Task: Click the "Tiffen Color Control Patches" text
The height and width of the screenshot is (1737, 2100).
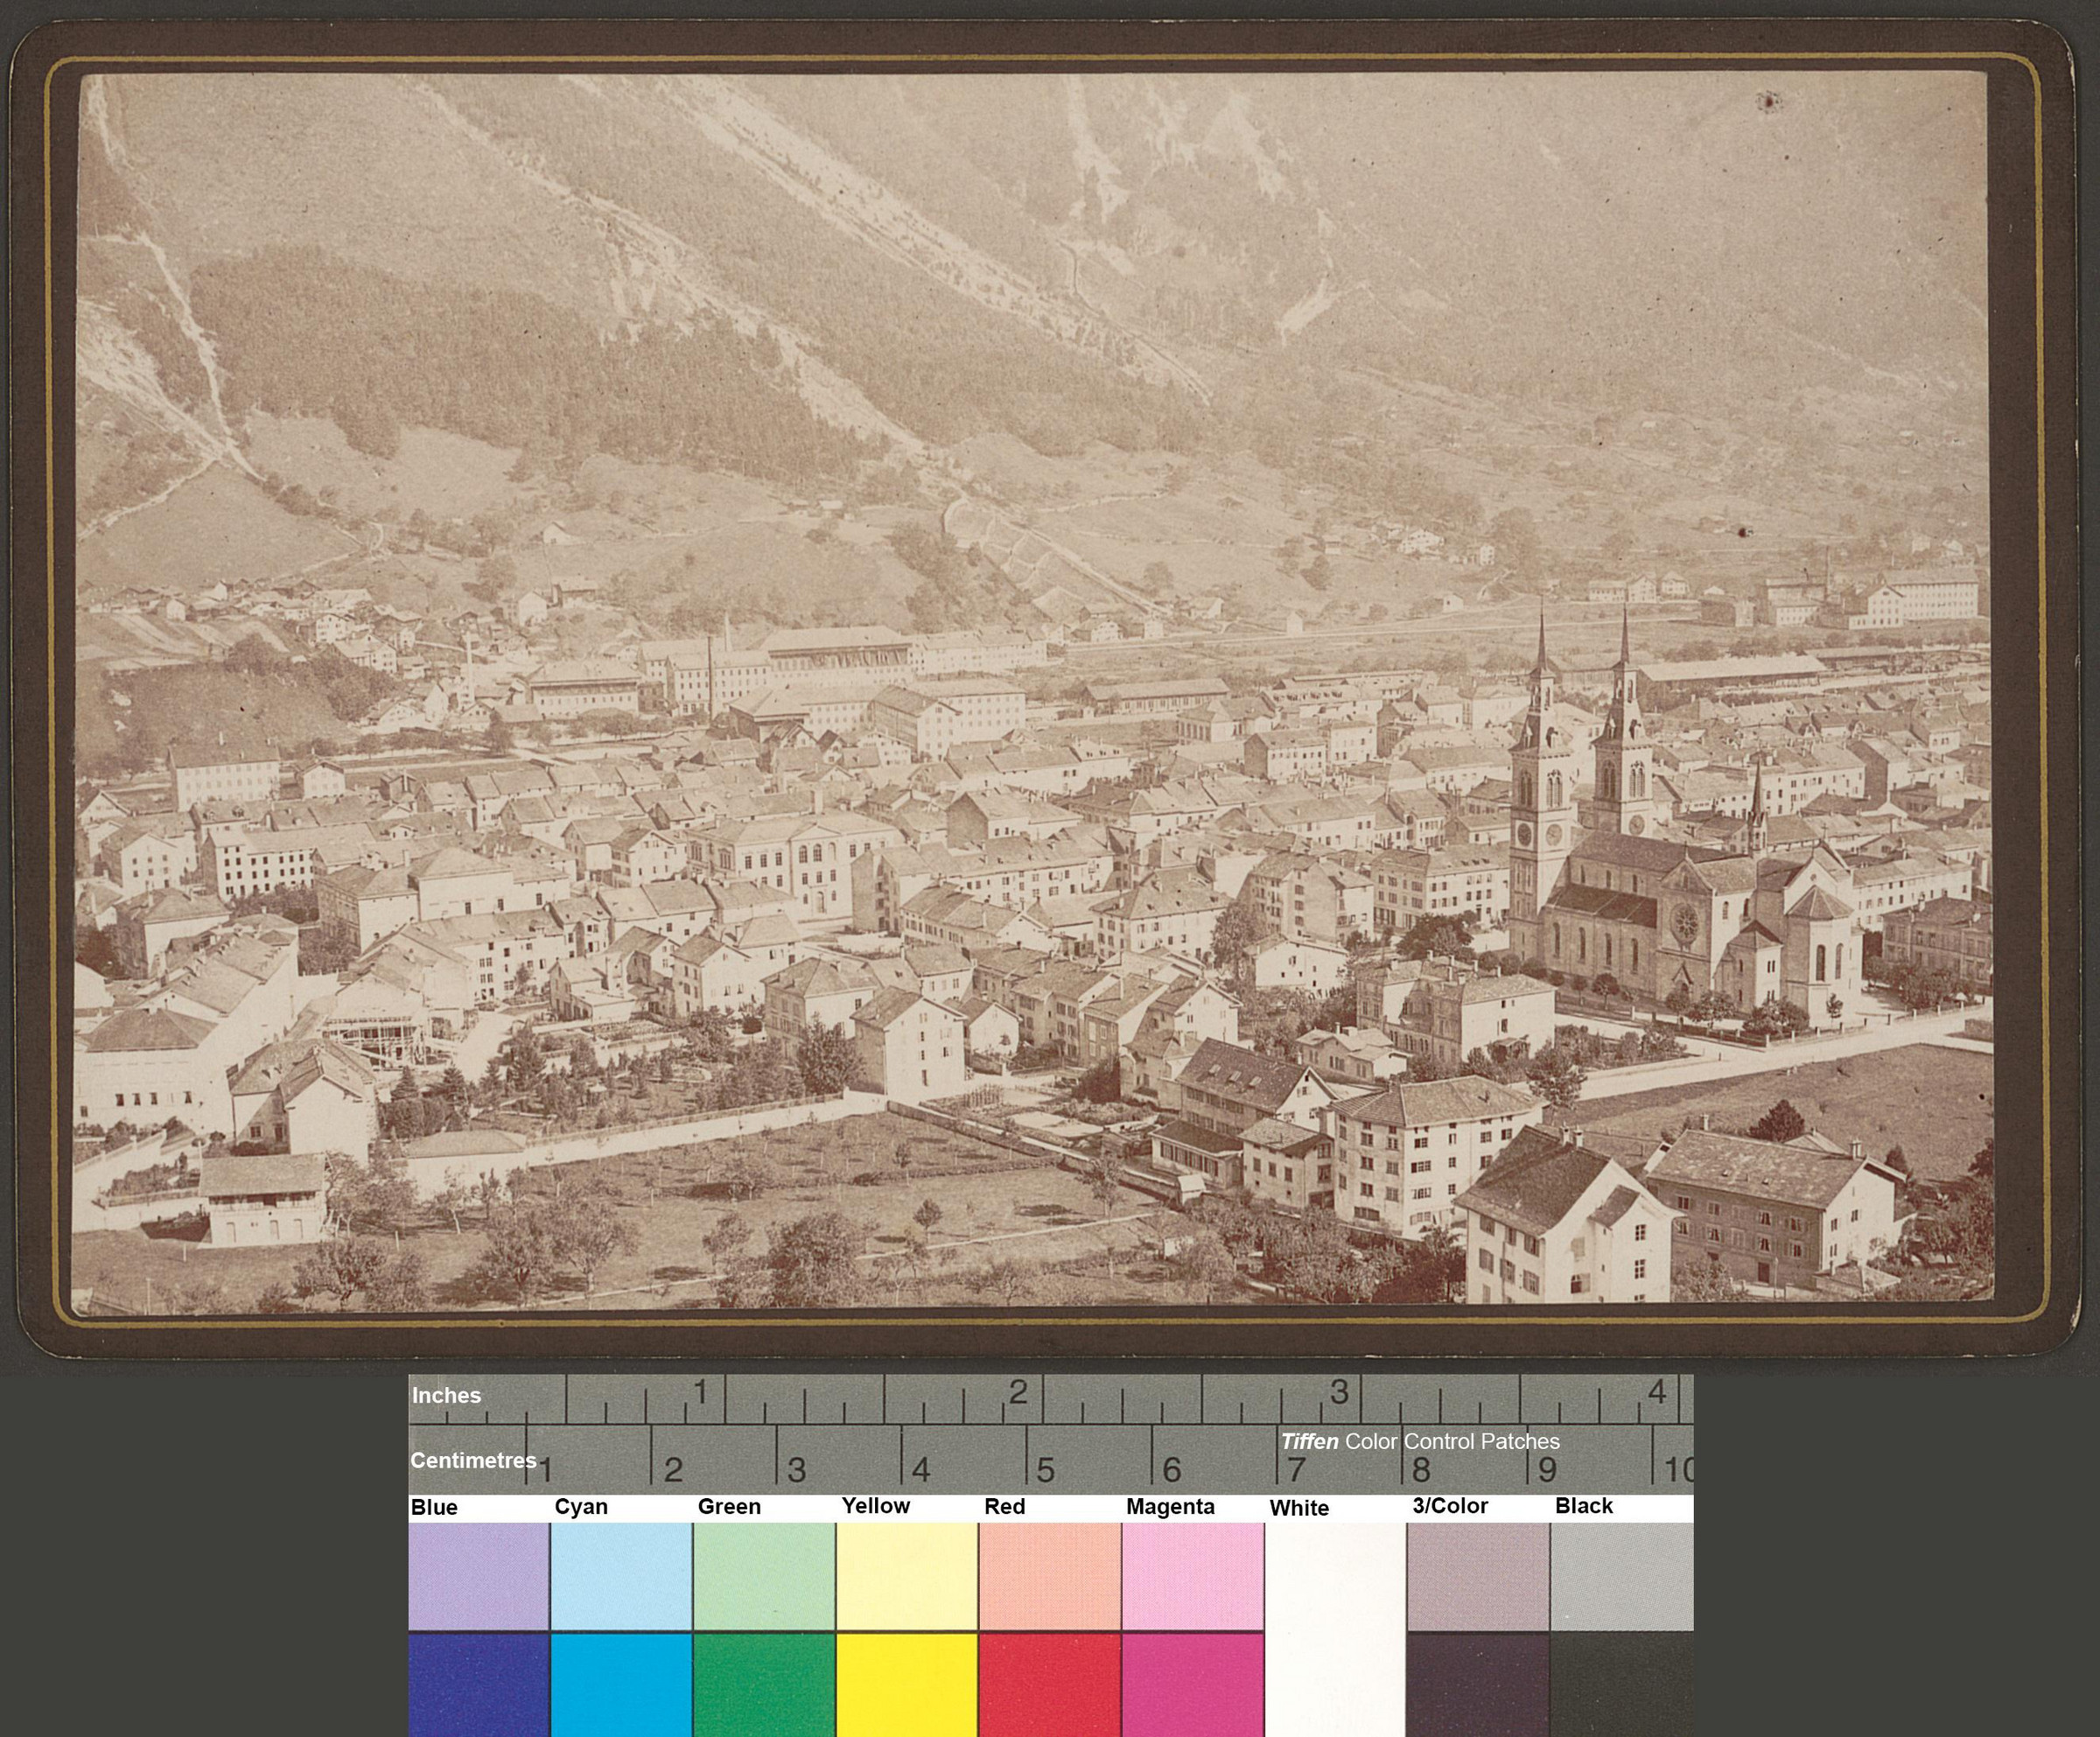Action: pyautogui.click(x=1421, y=1441)
